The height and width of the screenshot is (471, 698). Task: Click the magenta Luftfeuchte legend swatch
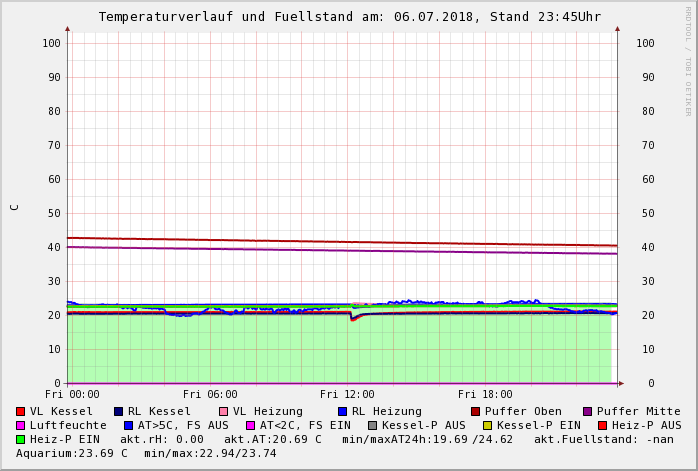coord(20,425)
